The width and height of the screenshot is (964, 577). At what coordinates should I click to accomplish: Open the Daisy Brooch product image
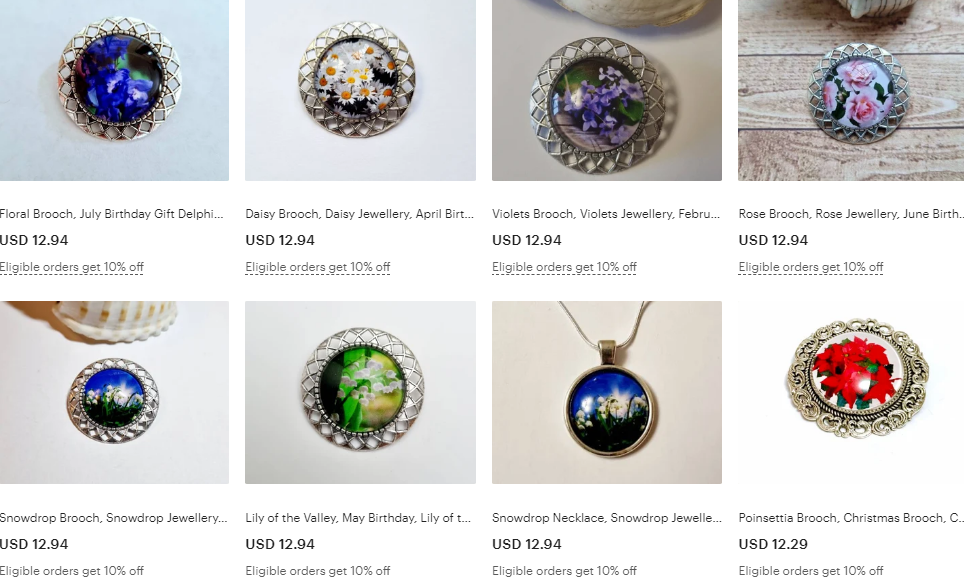(360, 90)
